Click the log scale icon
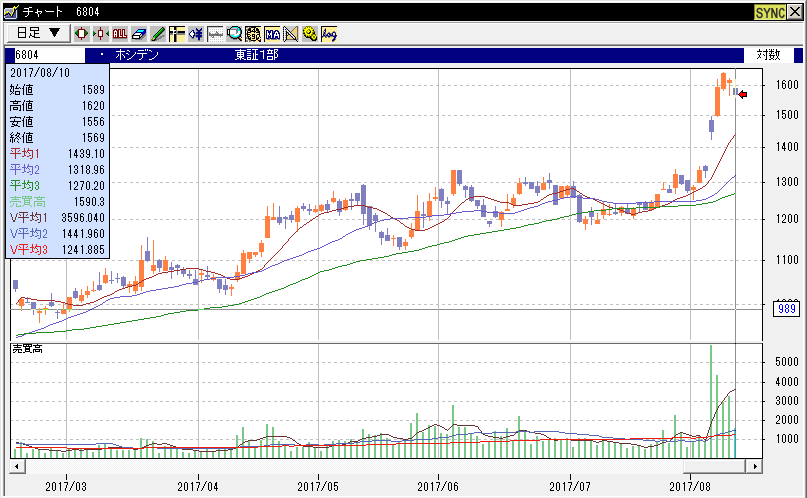This screenshot has width=807, height=498. click(329, 33)
